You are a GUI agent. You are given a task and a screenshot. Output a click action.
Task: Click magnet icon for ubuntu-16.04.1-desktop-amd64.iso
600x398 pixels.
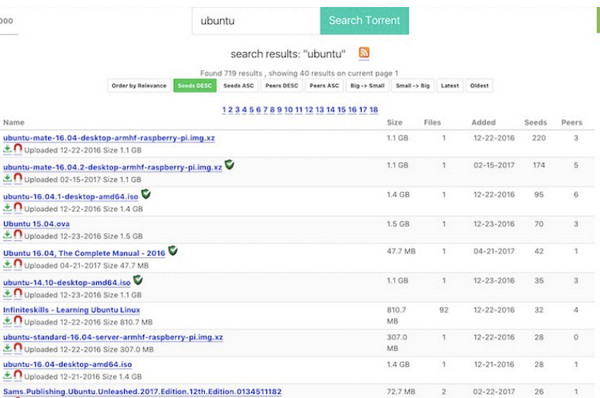(18, 208)
